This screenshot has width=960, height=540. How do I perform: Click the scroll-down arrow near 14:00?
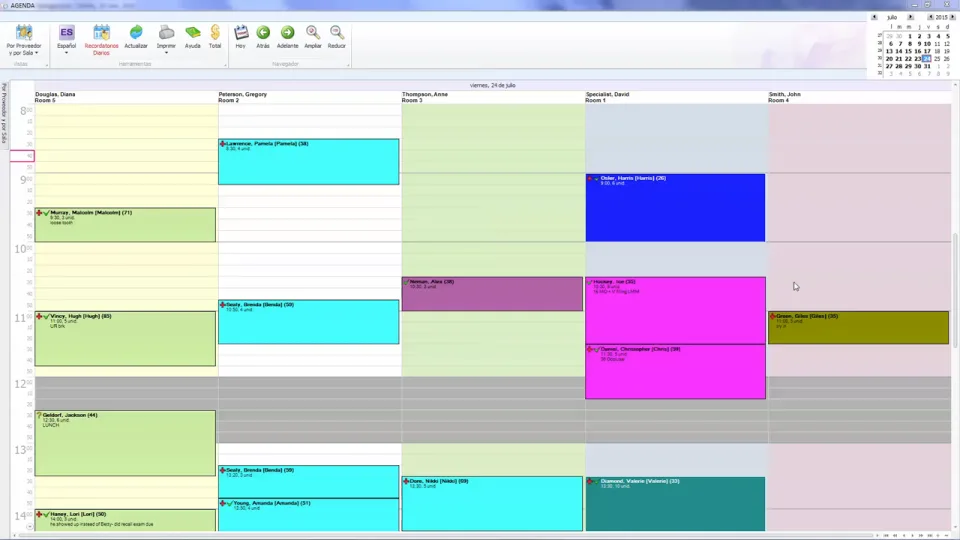point(29,527)
